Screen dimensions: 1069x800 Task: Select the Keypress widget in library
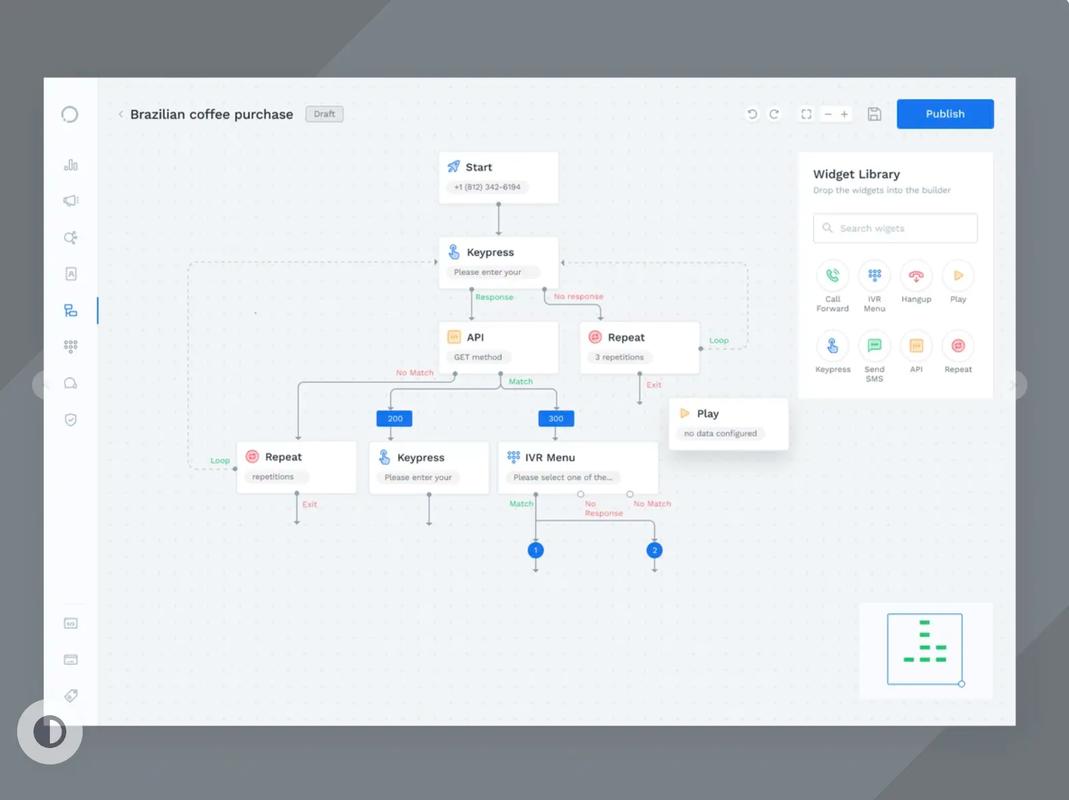point(832,352)
